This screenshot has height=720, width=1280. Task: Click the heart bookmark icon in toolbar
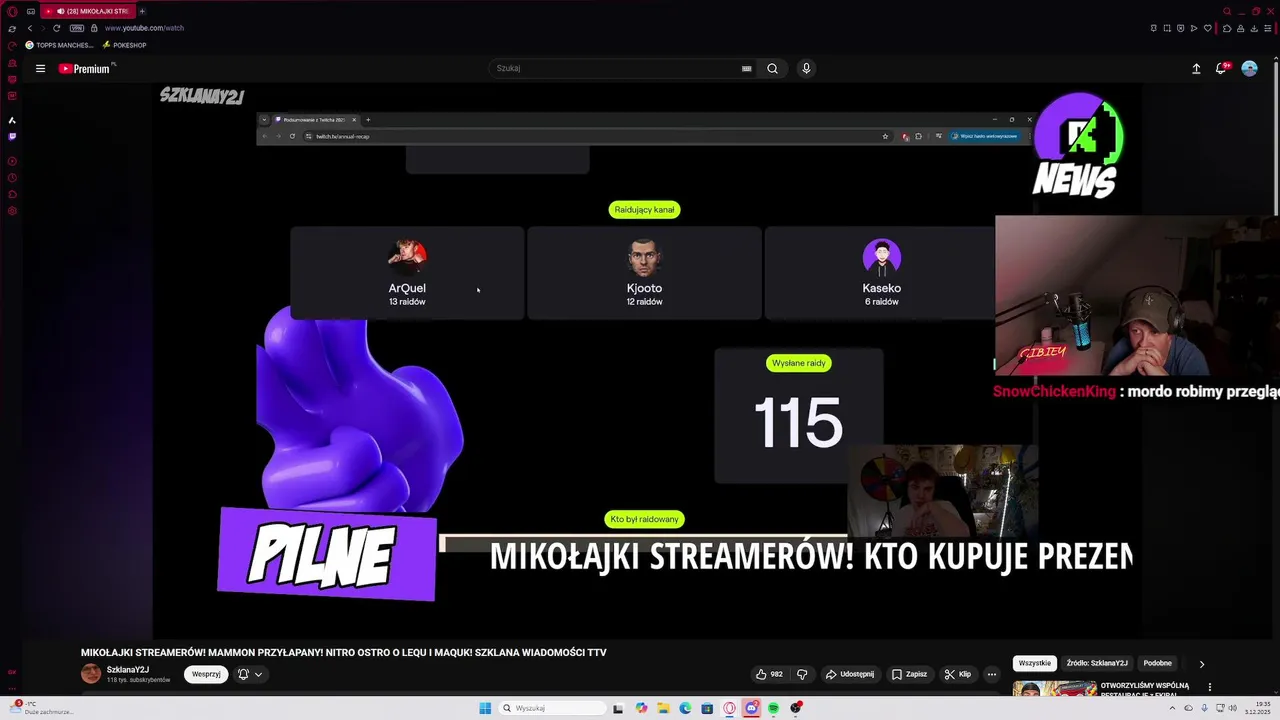point(1207,28)
